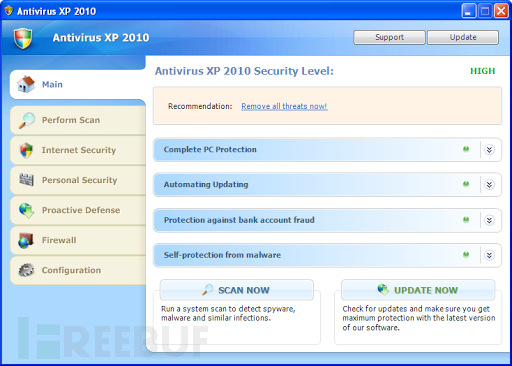The image size is (512, 366).
Task: Expand the Automating Updating chevron
Action: pos(489,184)
